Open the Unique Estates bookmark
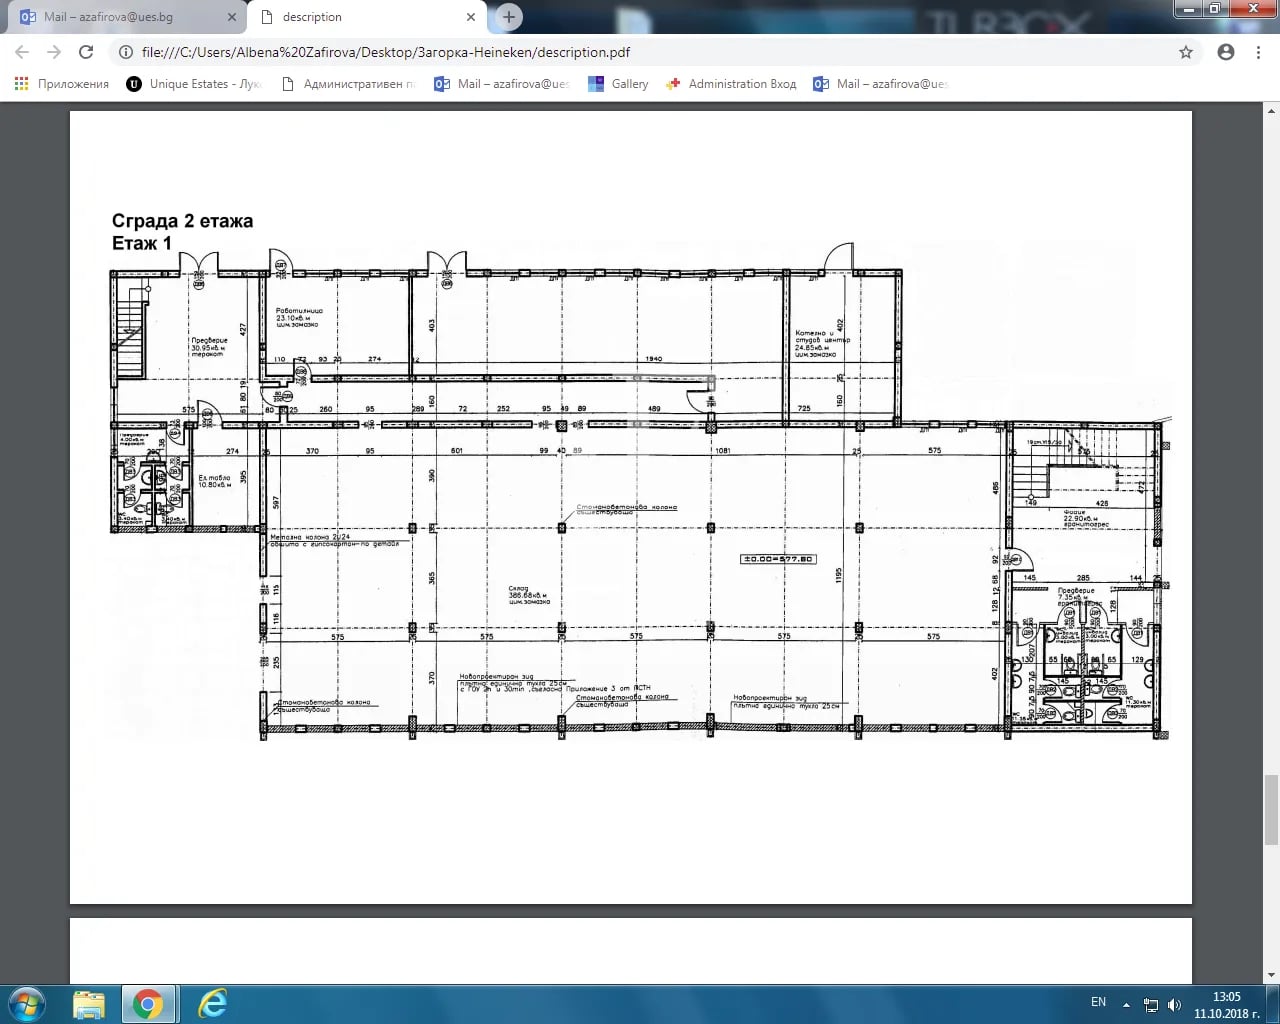The image size is (1280, 1024). click(194, 84)
